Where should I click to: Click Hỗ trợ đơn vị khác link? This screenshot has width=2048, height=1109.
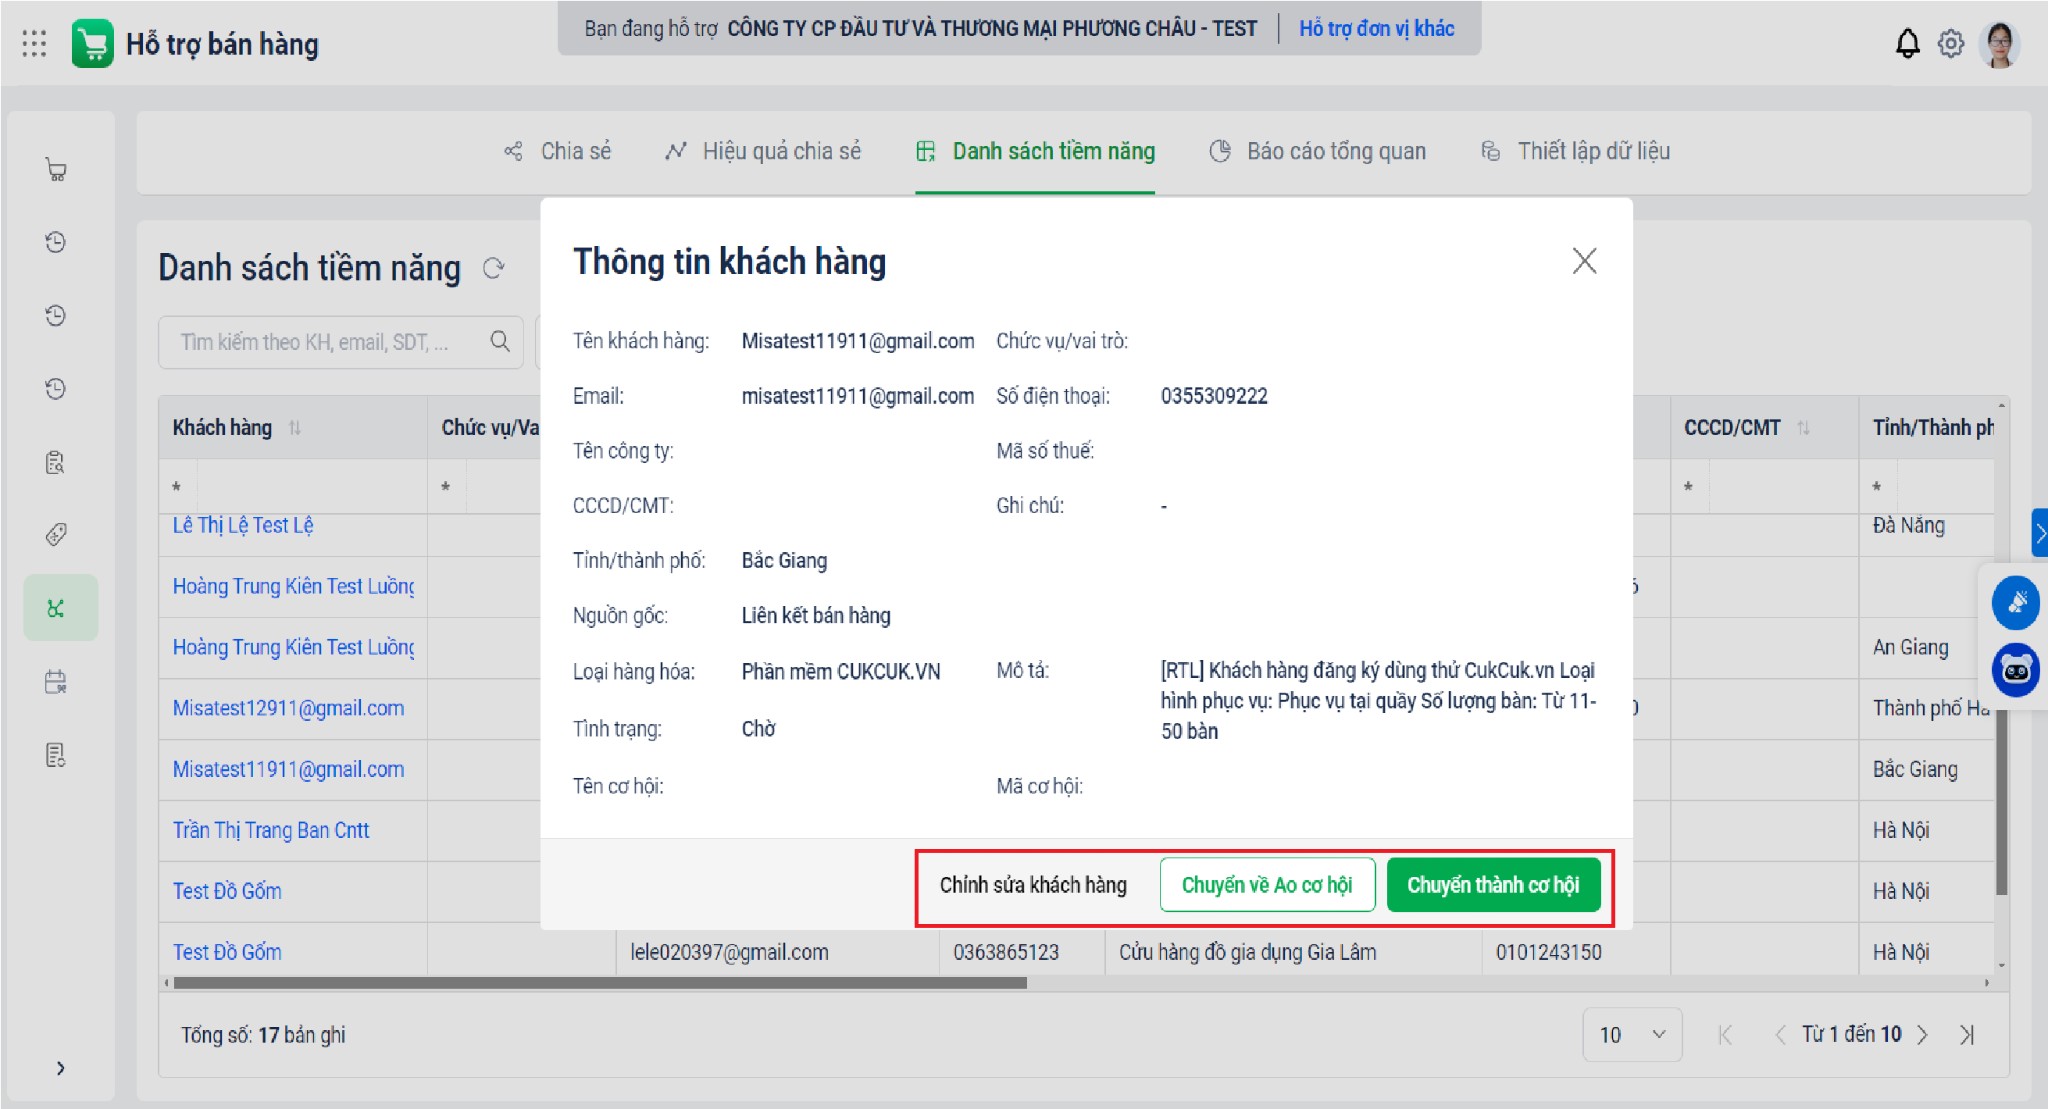tap(1376, 28)
